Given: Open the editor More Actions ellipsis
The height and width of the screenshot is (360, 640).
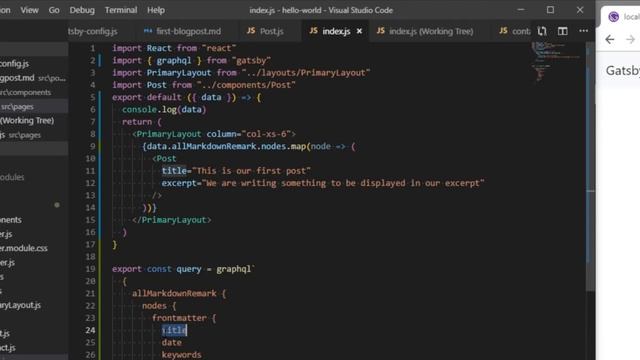Looking at the screenshot, I should tap(584, 31).
